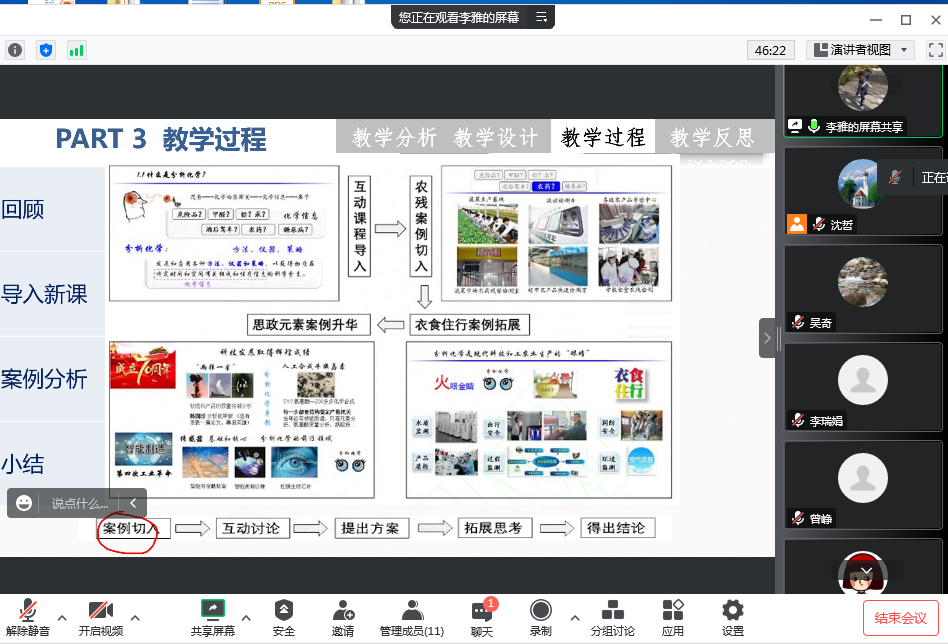Click the blue security shield icon
Image resolution: width=948 pixels, height=644 pixels.
pos(46,50)
